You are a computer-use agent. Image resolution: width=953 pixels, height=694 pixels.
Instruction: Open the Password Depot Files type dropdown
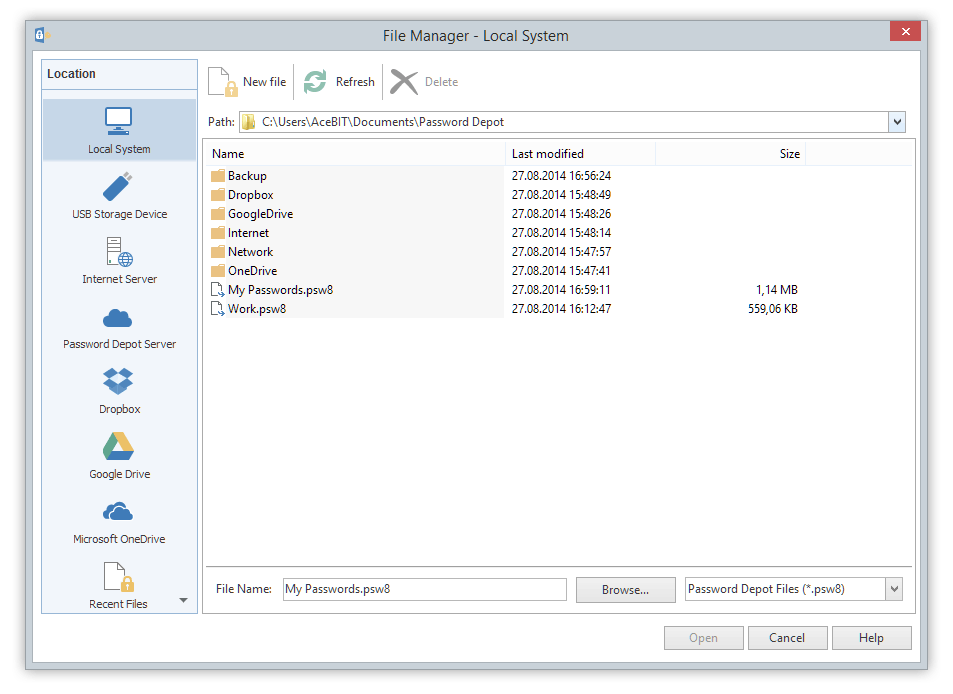[x=894, y=589]
